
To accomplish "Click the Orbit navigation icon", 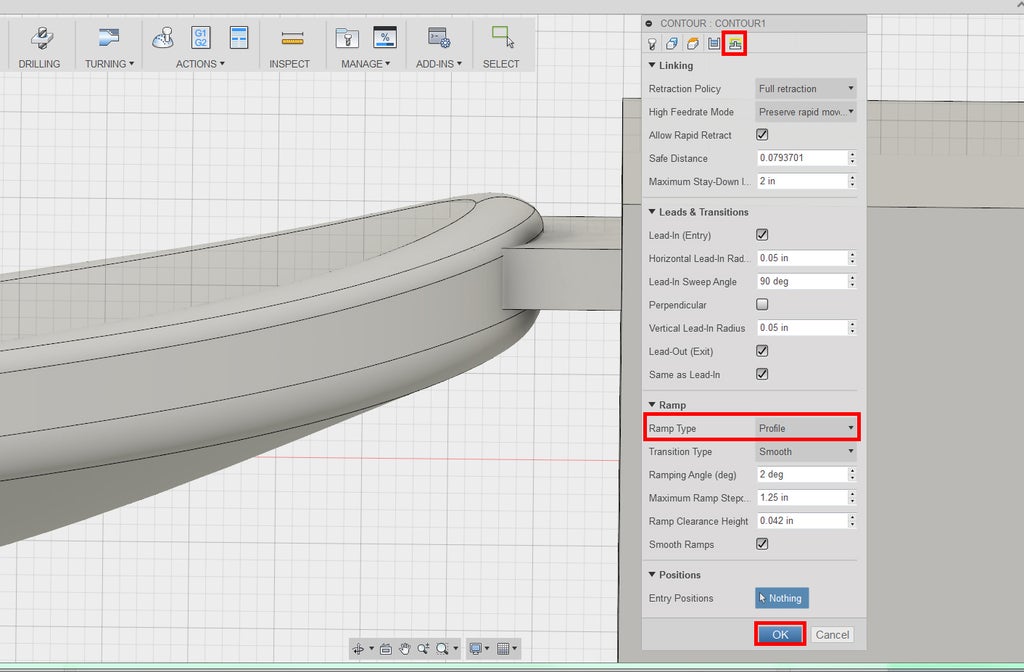I will (x=359, y=648).
